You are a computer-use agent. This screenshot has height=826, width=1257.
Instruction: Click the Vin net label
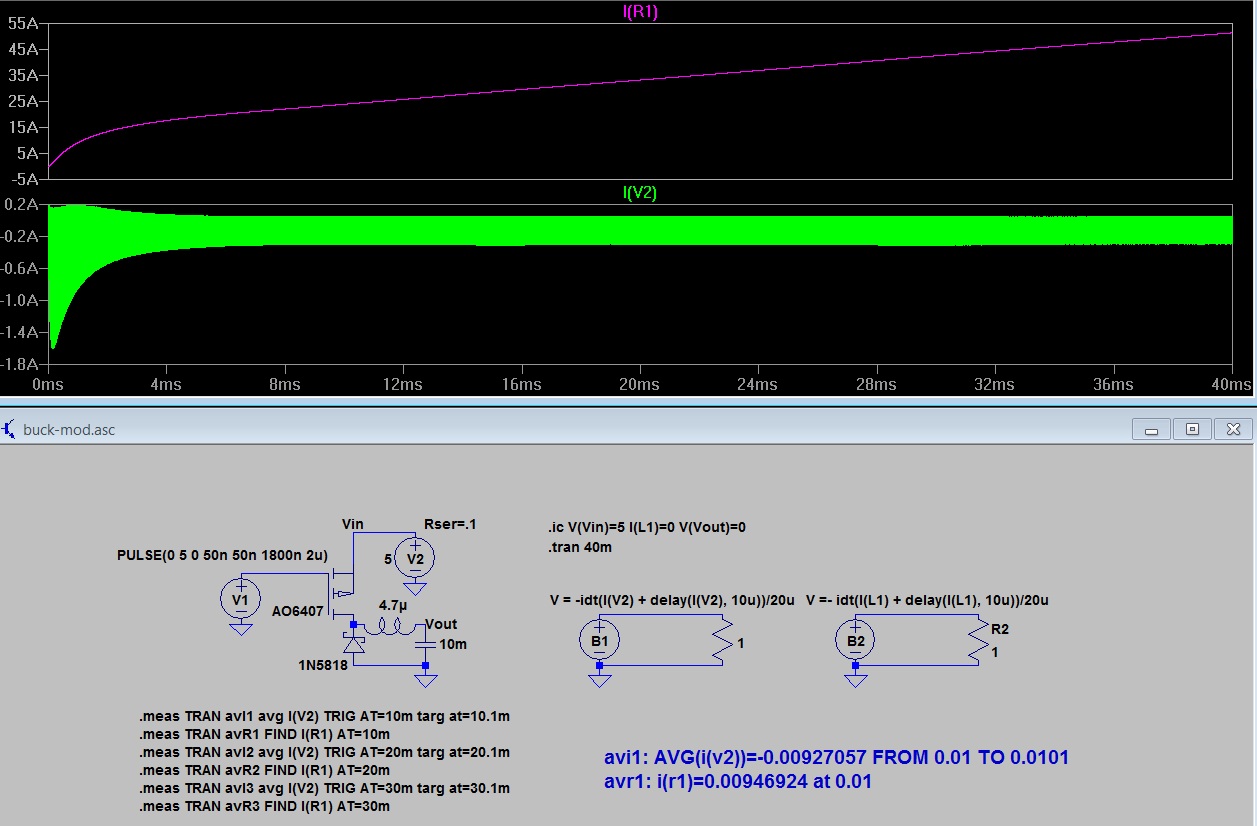click(353, 523)
